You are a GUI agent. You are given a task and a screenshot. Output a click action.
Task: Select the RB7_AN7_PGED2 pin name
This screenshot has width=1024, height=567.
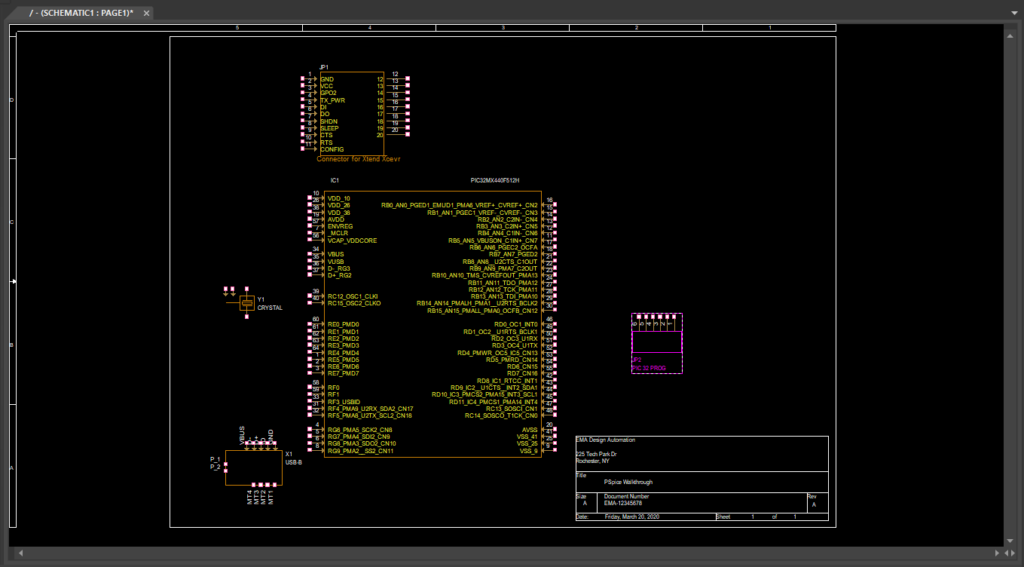(513, 255)
